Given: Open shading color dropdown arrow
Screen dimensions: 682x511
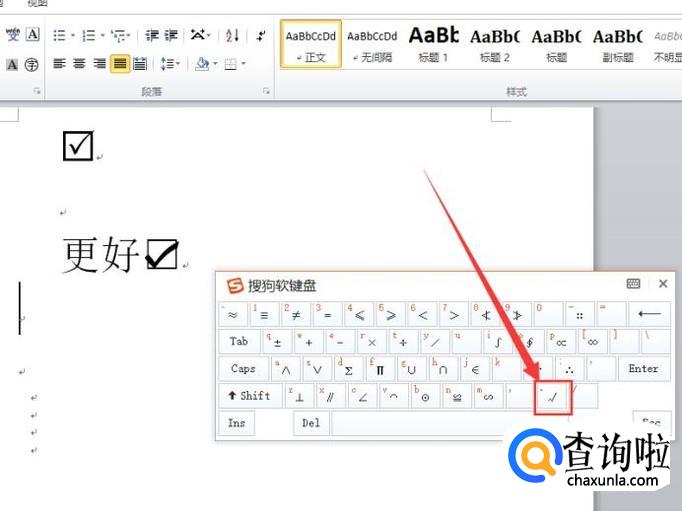Looking at the screenshot, I should pyautogui.click(x=215, y=64).
